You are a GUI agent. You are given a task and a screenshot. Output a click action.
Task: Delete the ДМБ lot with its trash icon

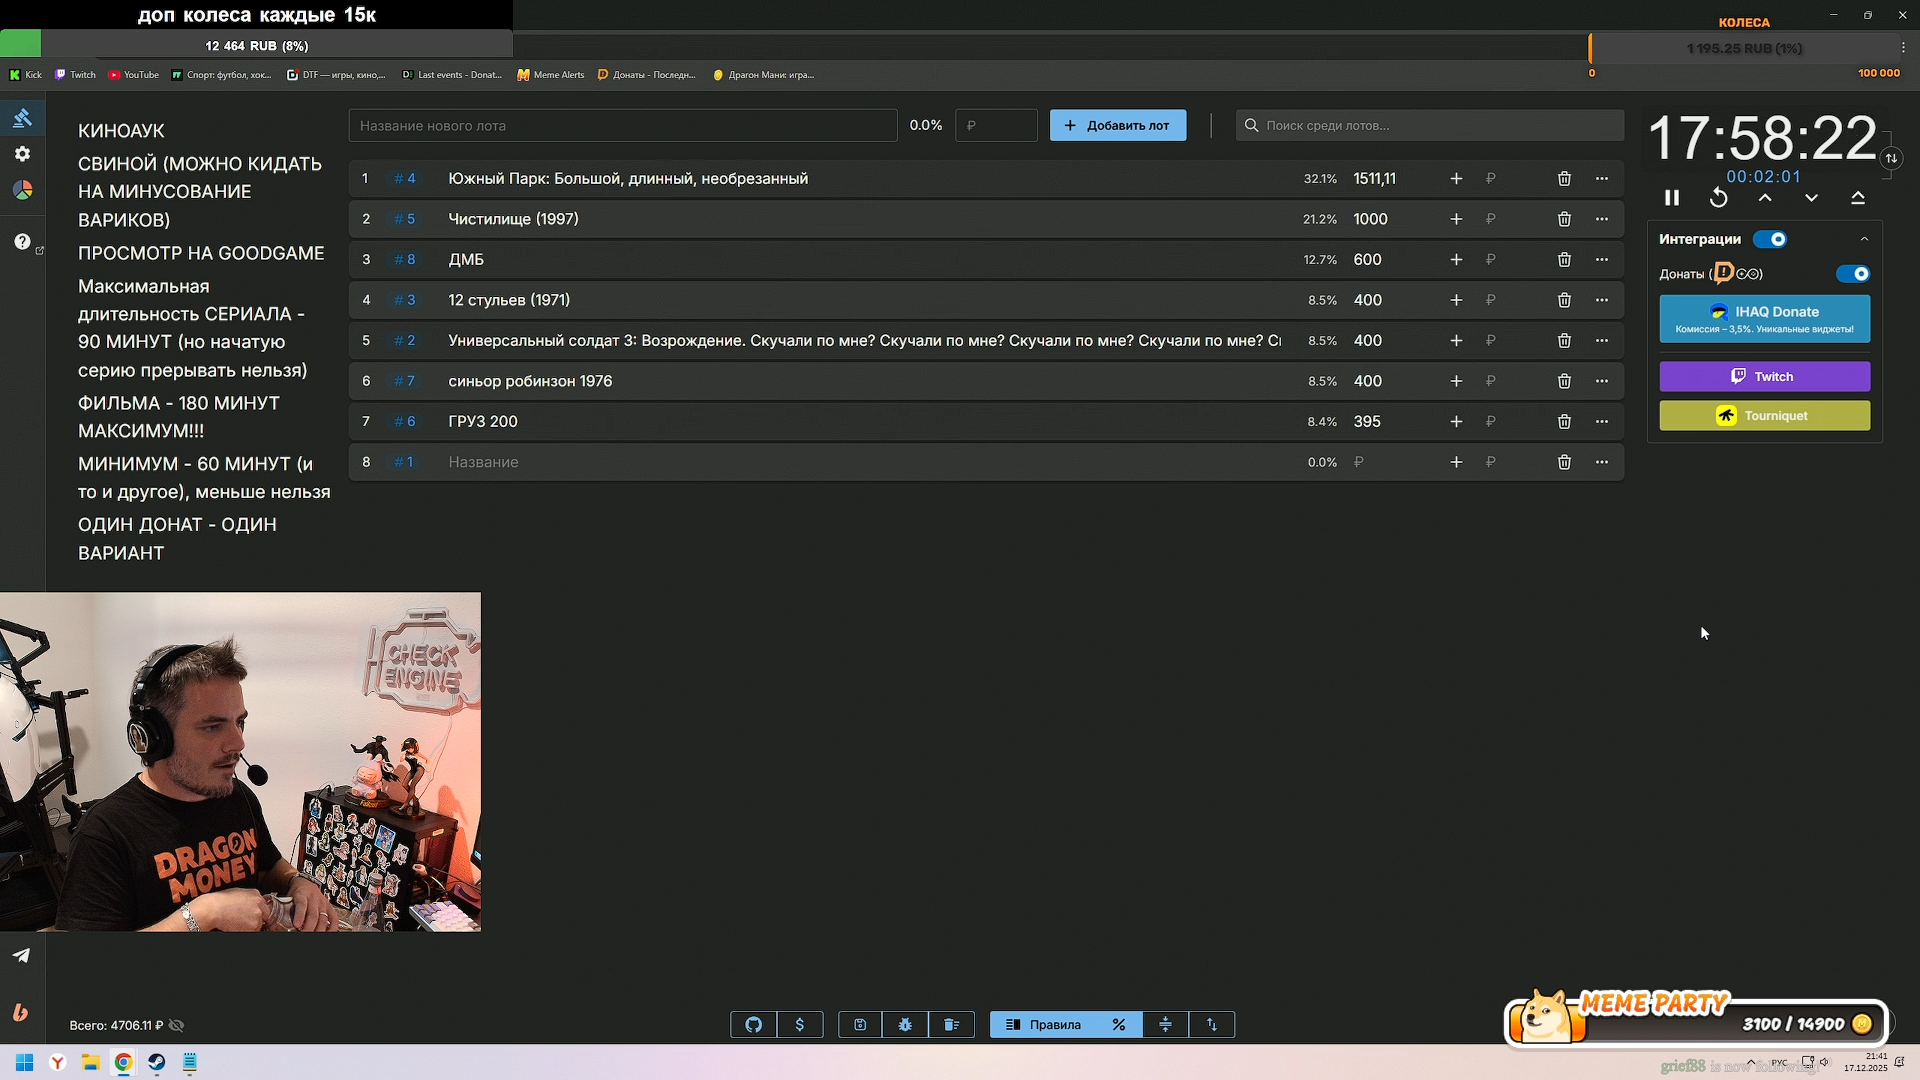[x=1564, y=260]
